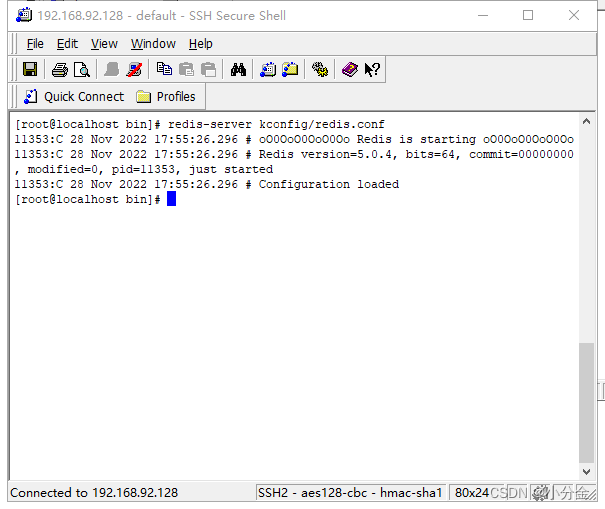
Task: Click the 'Redis is starting' log text
Action: coord(416,139)
